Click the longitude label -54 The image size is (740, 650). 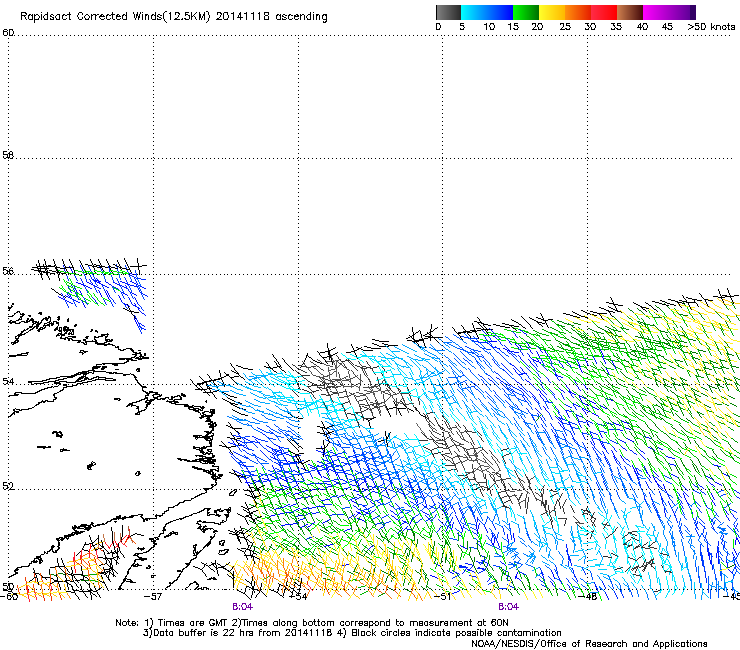tap(298, 597)
